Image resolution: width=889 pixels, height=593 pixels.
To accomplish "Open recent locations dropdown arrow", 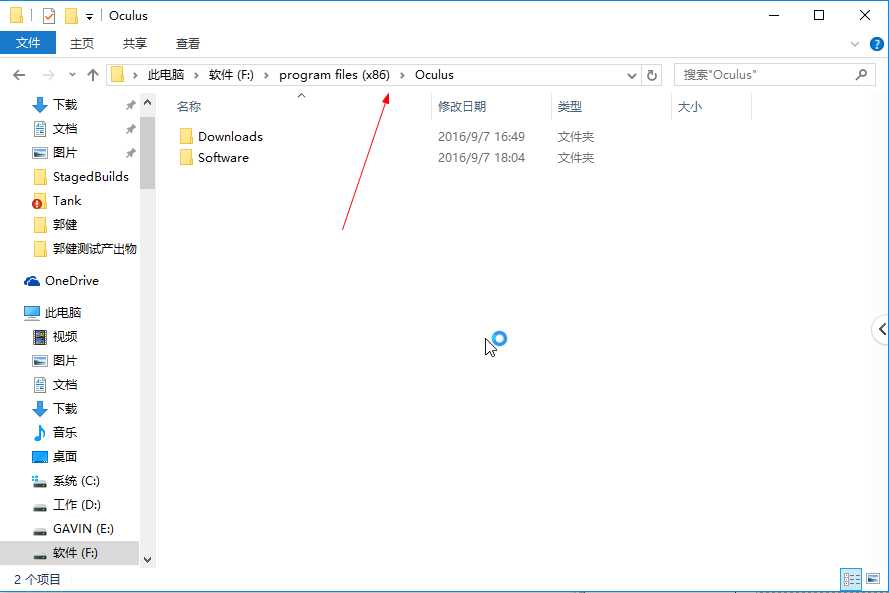I will click(x=72, y=75).
